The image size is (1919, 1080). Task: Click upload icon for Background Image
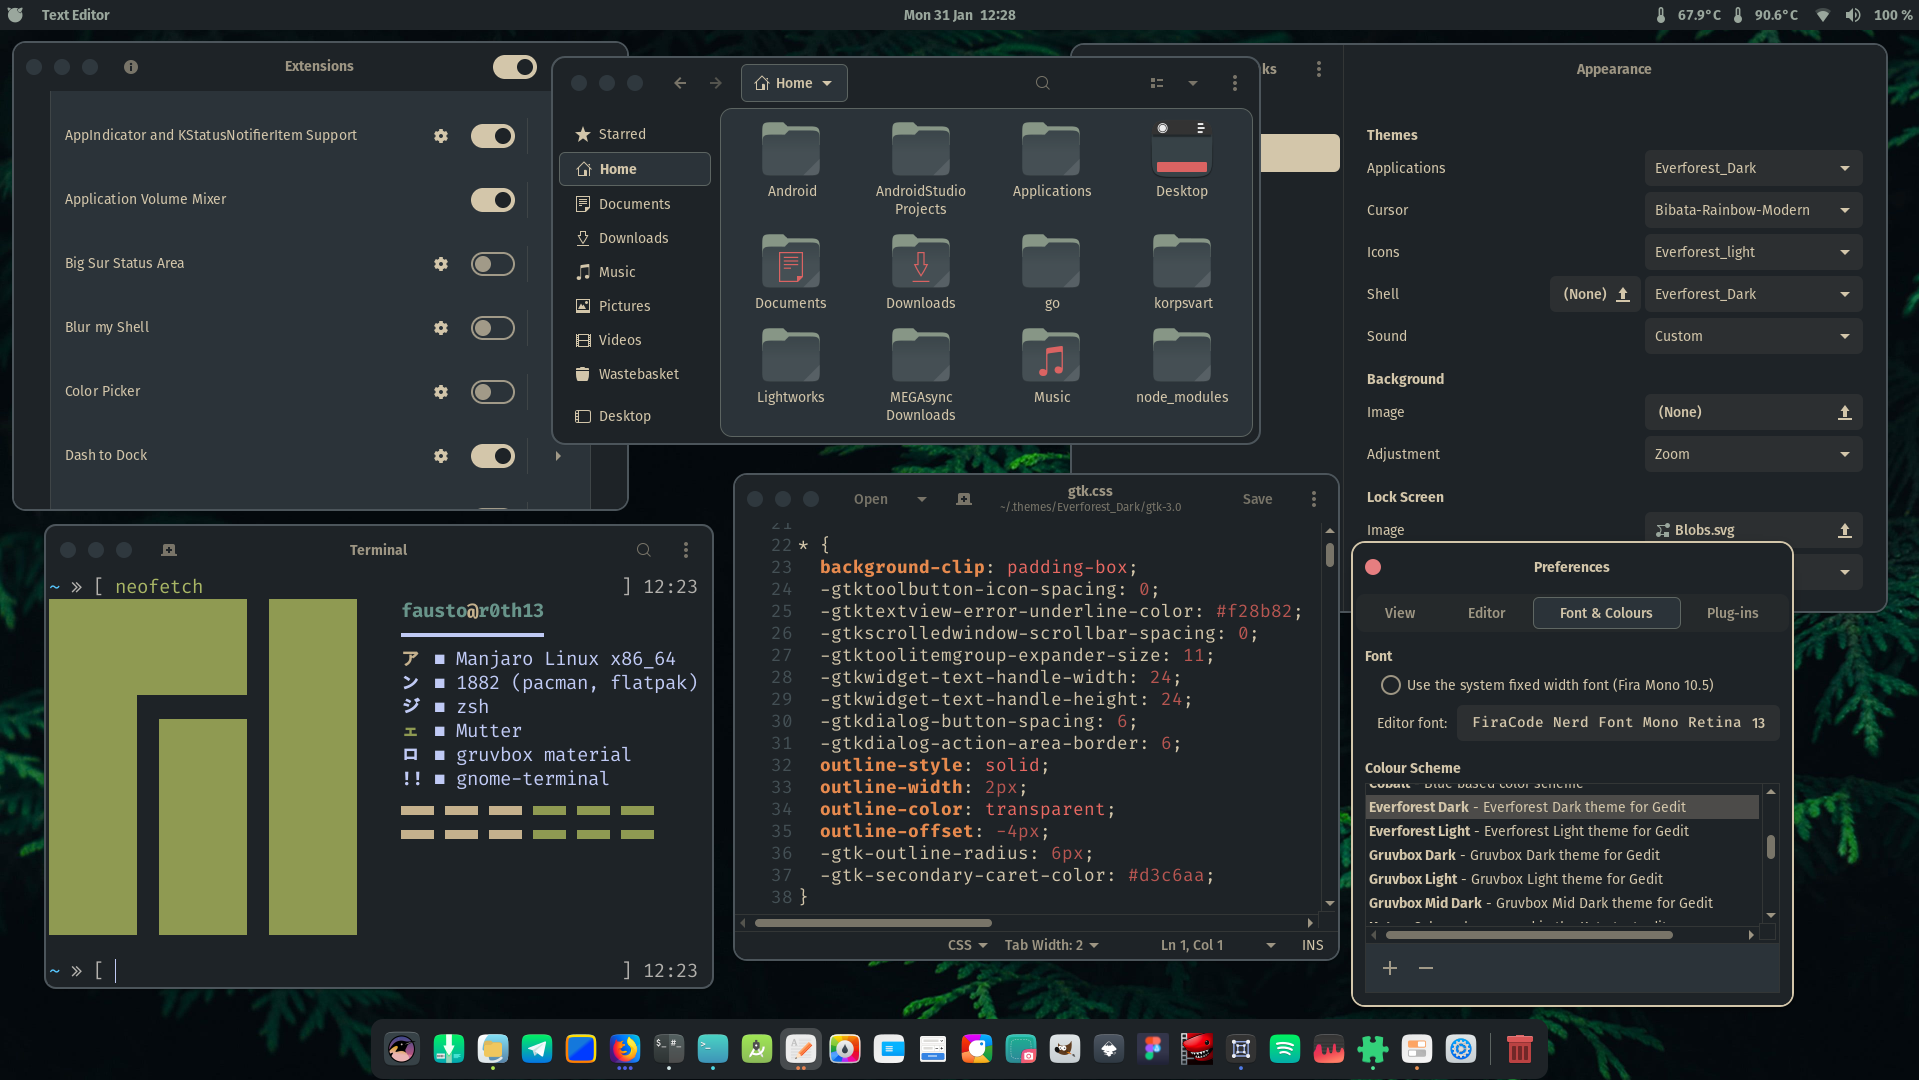pyautogui.click(x=1845, y=413)
